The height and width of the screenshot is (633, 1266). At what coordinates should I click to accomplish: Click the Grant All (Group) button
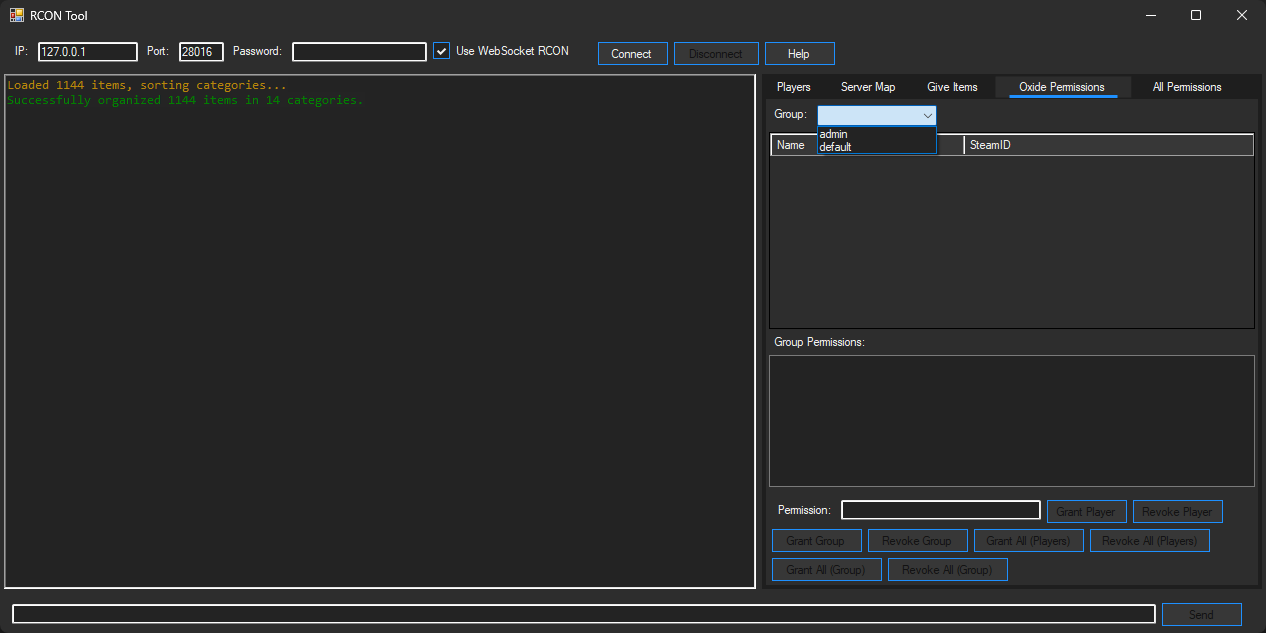click(x=826, y=569)
